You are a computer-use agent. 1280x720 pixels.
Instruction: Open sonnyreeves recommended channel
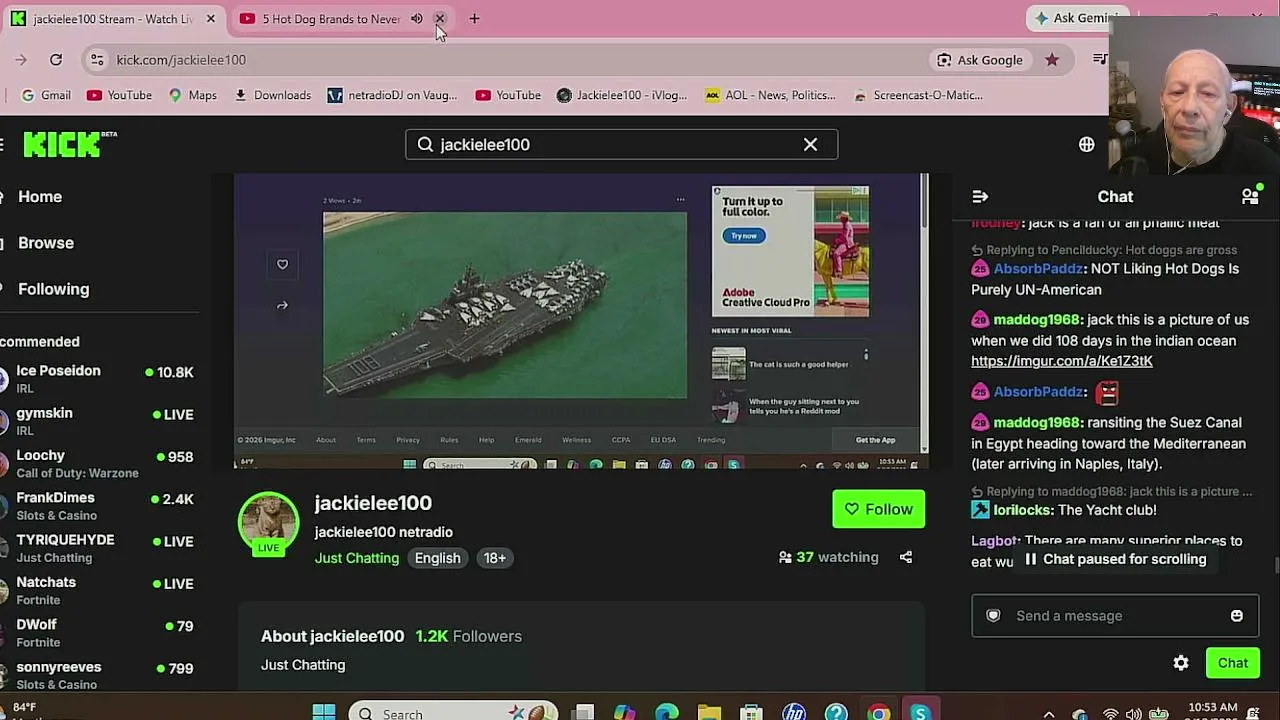click(98, 675)
